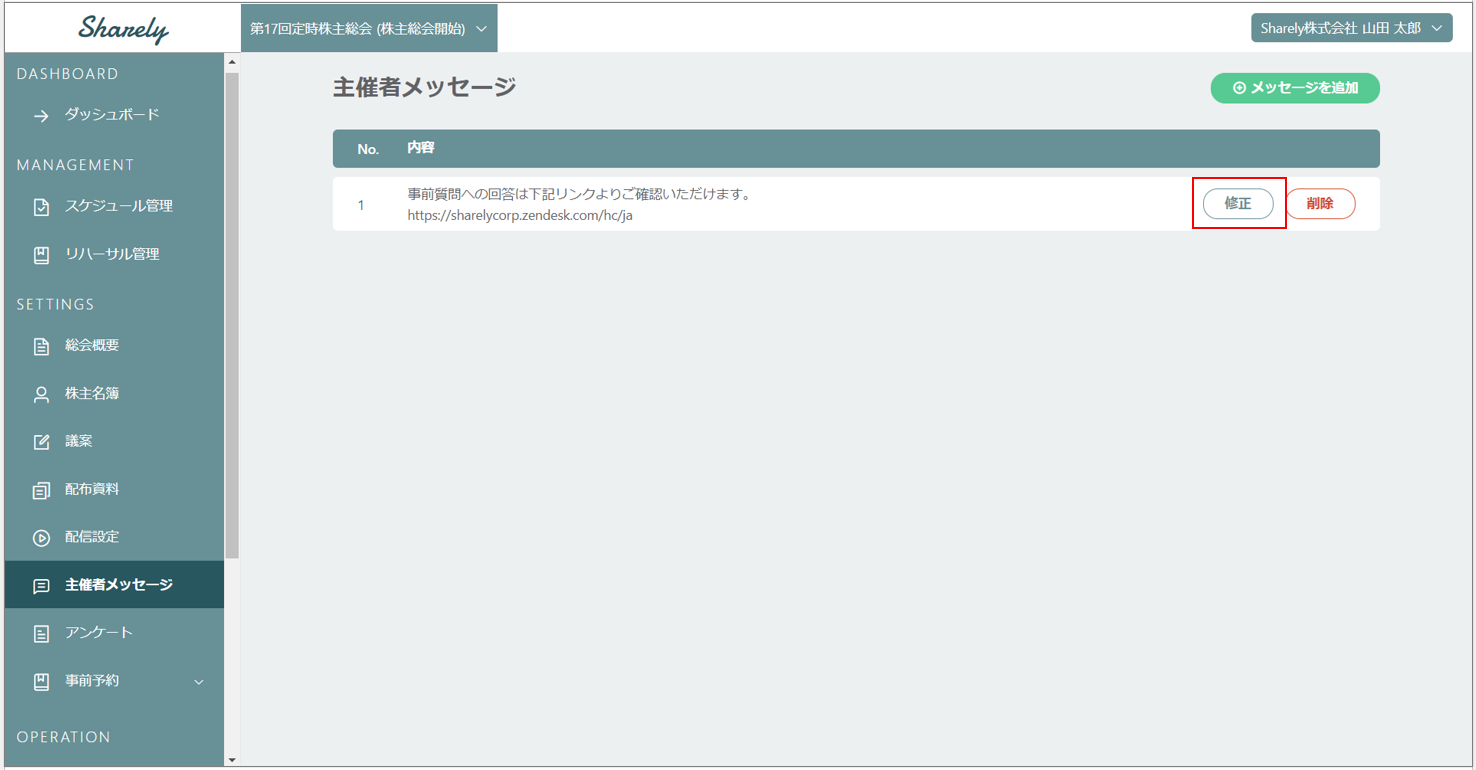The image size is (1476, 770).
Task: Click the Sharely logo
Action: click(123, 29)
